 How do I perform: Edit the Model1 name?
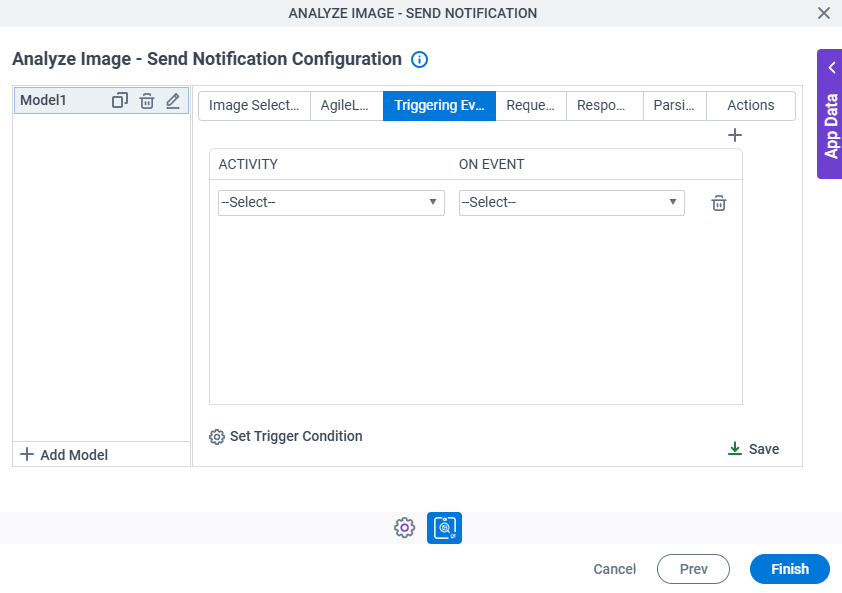point(172,100)
